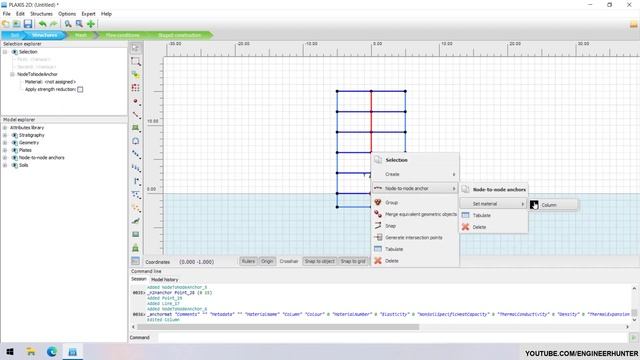This screenshot has width=640, height=360.
Task: Click the New project icon
Action: click(x=6, y=24)
